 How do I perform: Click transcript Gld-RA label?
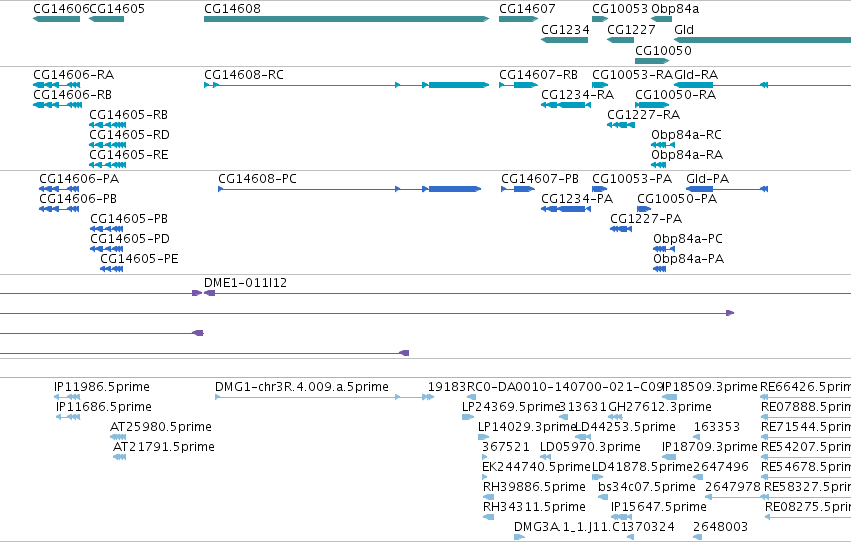pyautogui.click(x=696, y=74)
